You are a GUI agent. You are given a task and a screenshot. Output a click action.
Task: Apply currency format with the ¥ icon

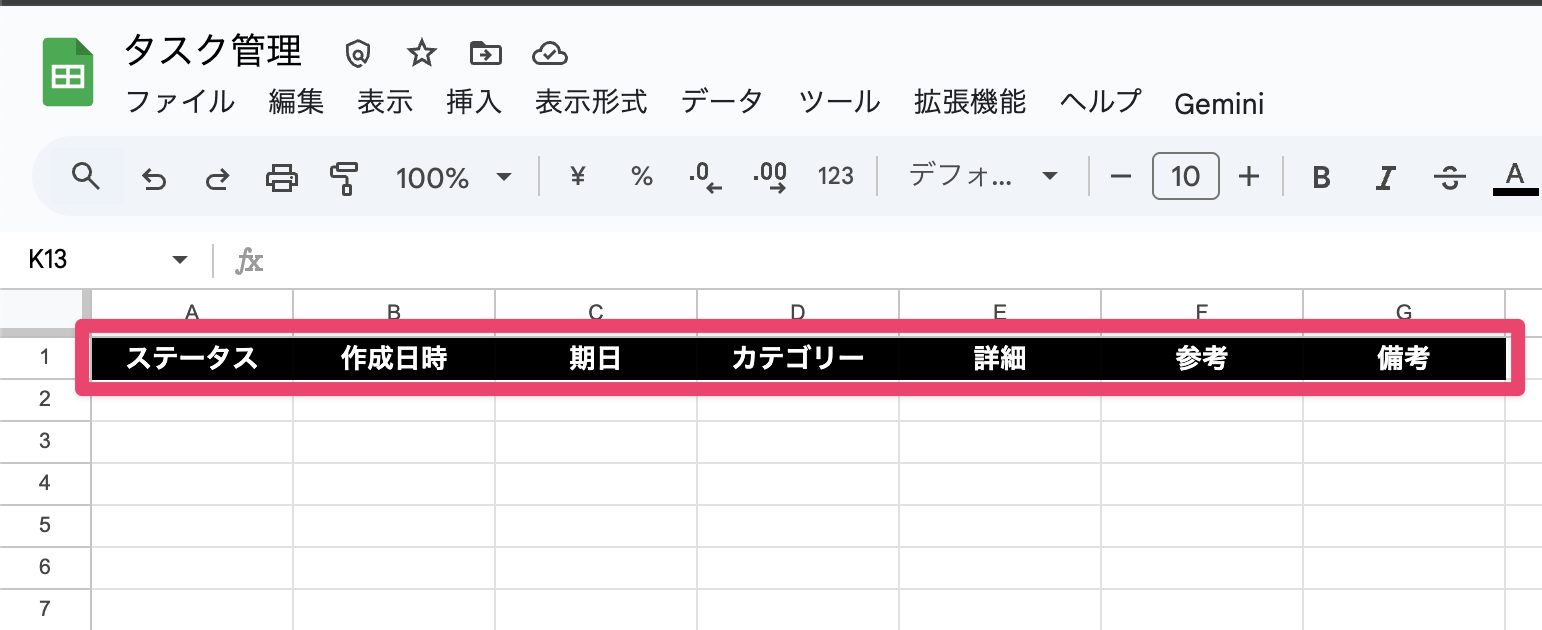tap(576, 176)
